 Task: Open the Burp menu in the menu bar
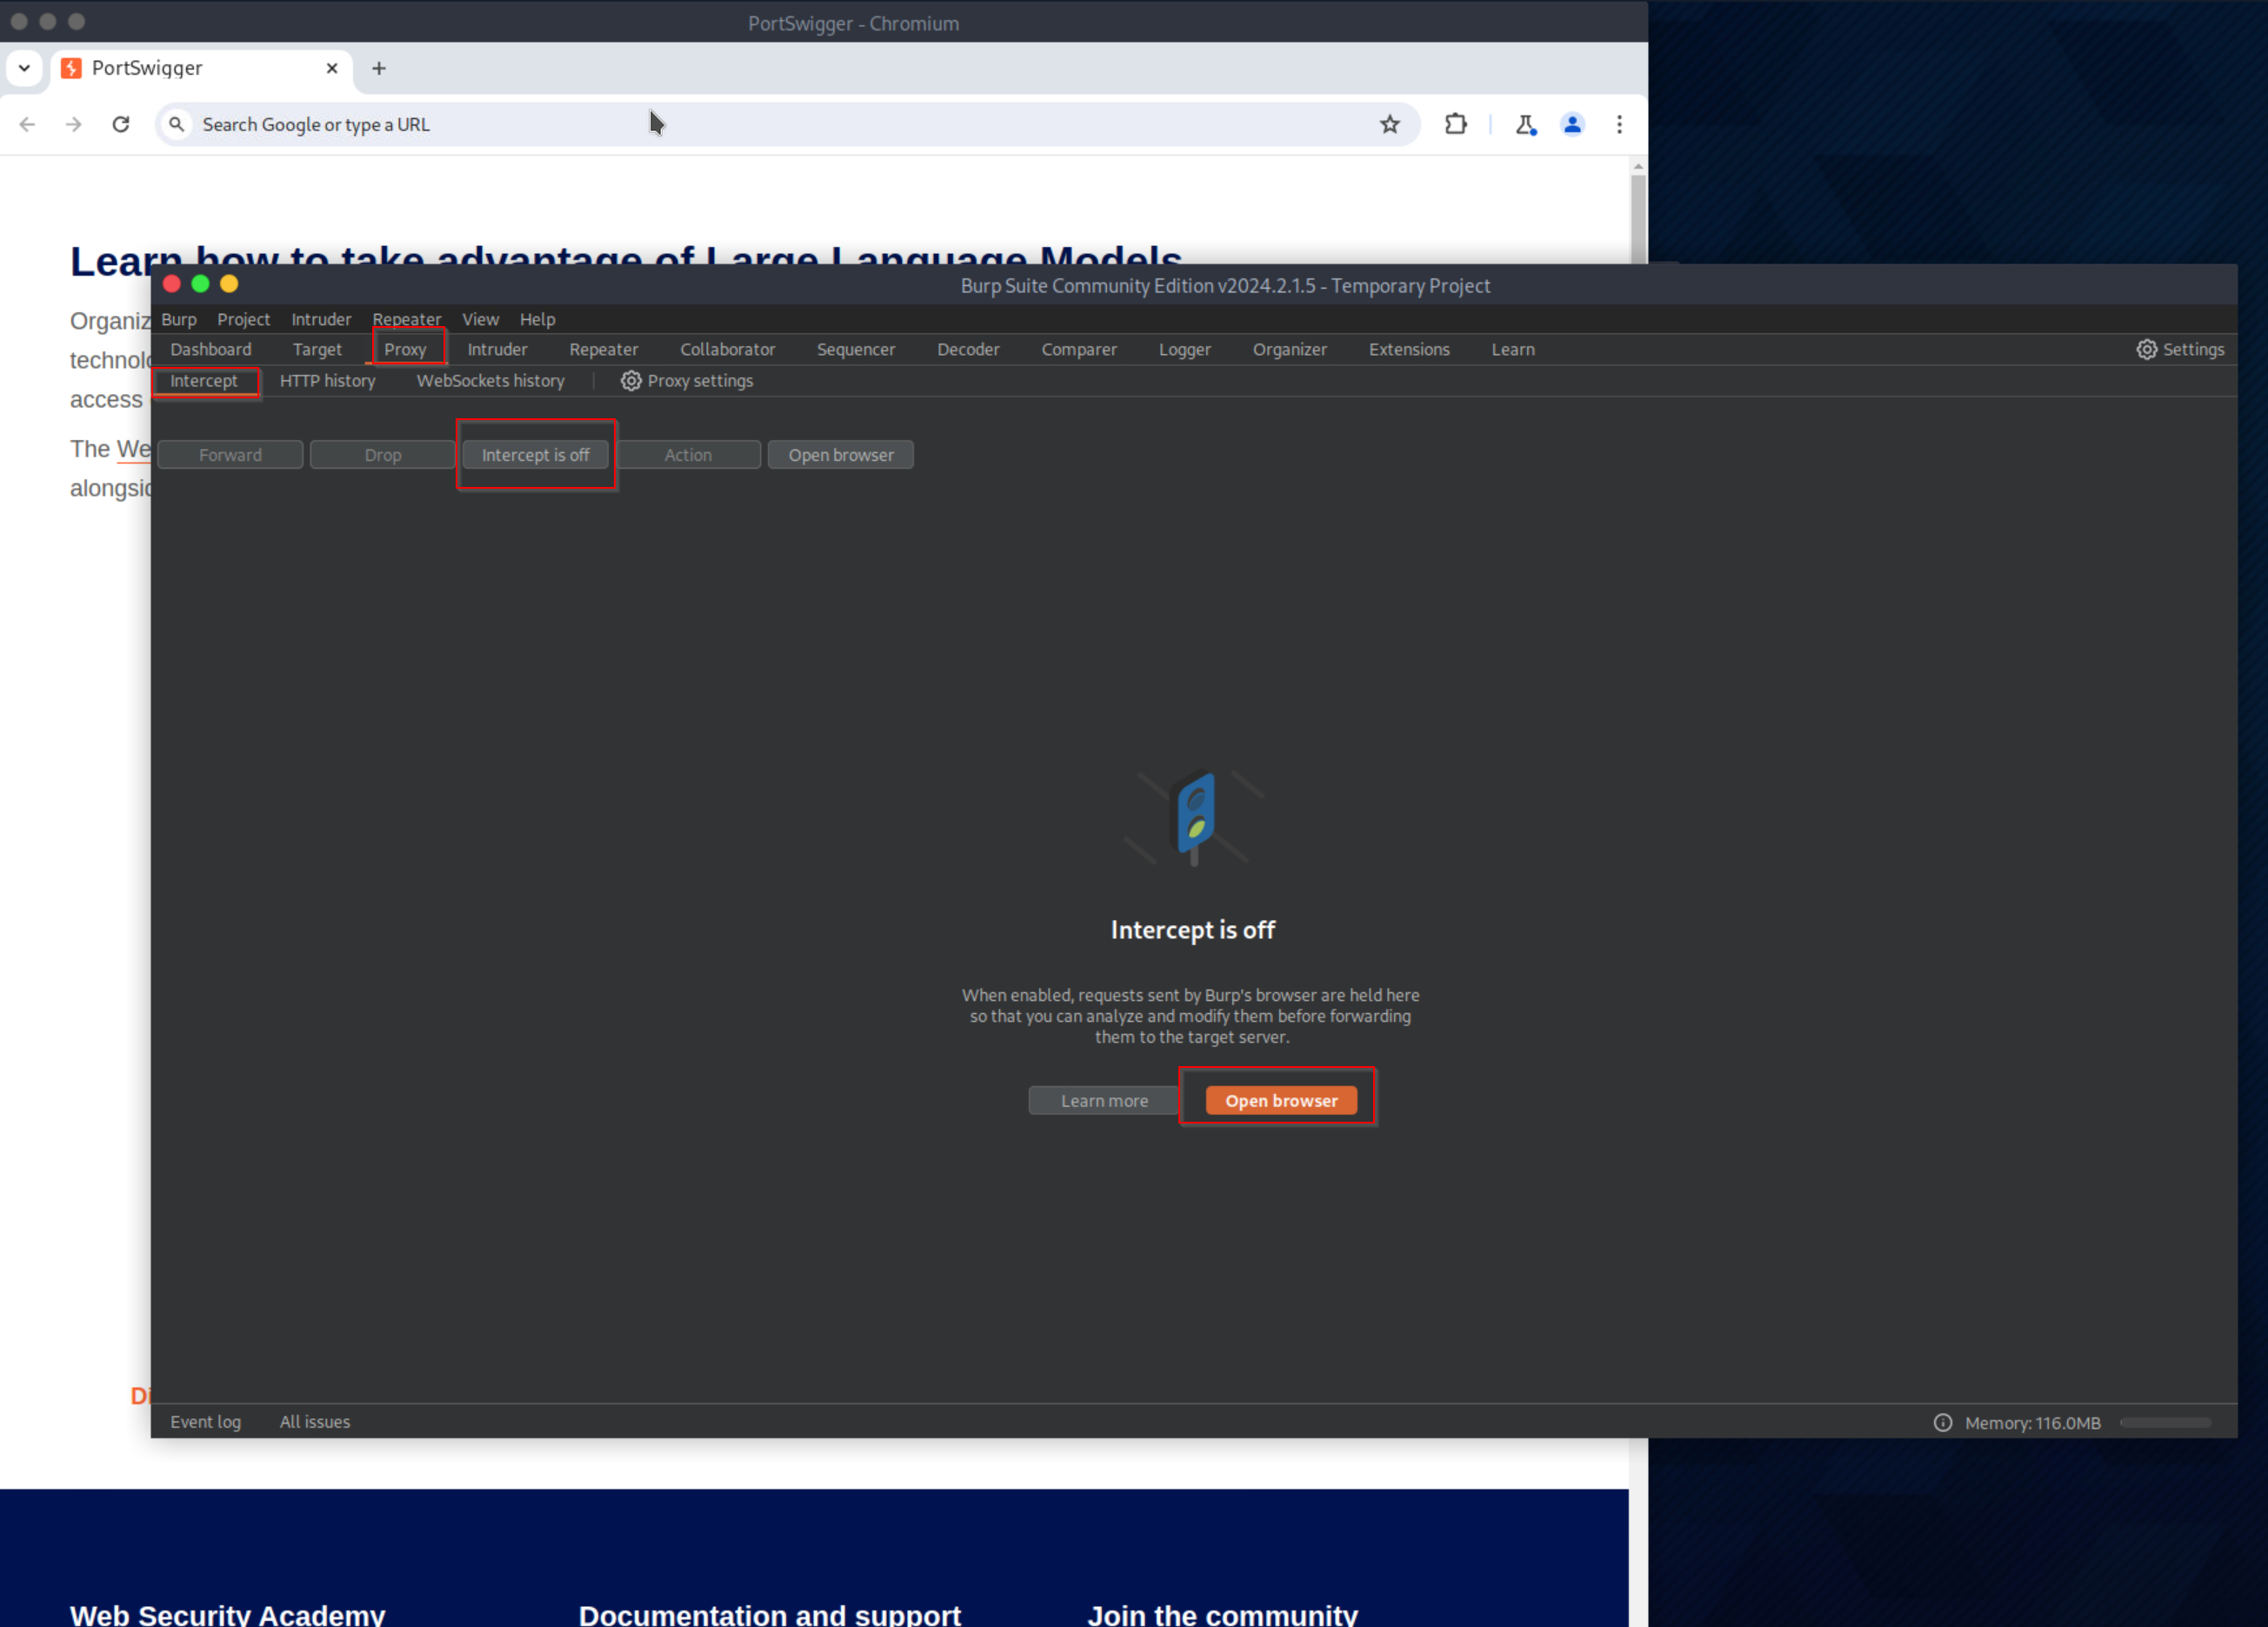coord(179,319)
